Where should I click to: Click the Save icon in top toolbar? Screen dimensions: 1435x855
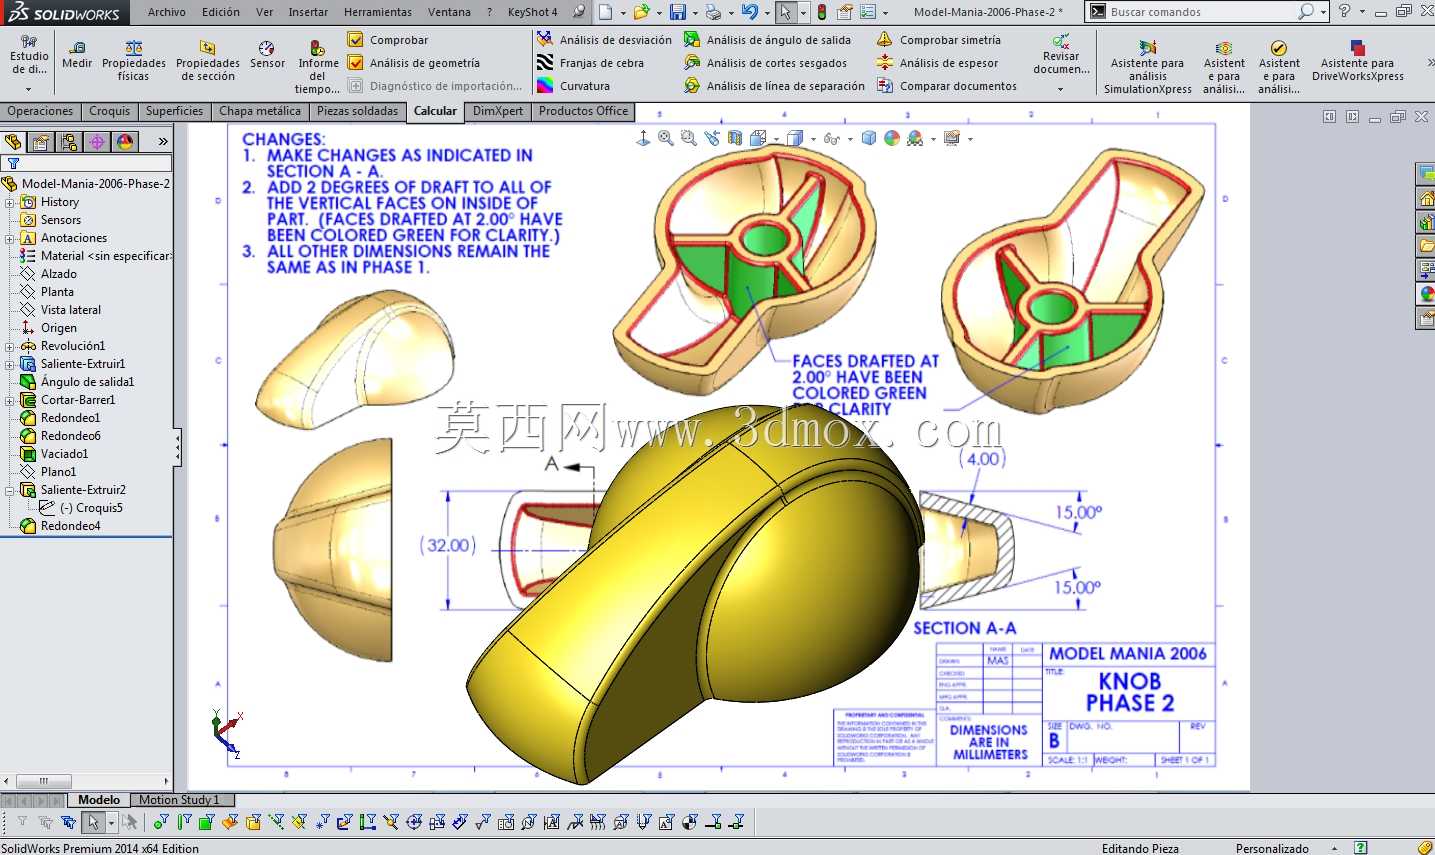click(678, 12)
